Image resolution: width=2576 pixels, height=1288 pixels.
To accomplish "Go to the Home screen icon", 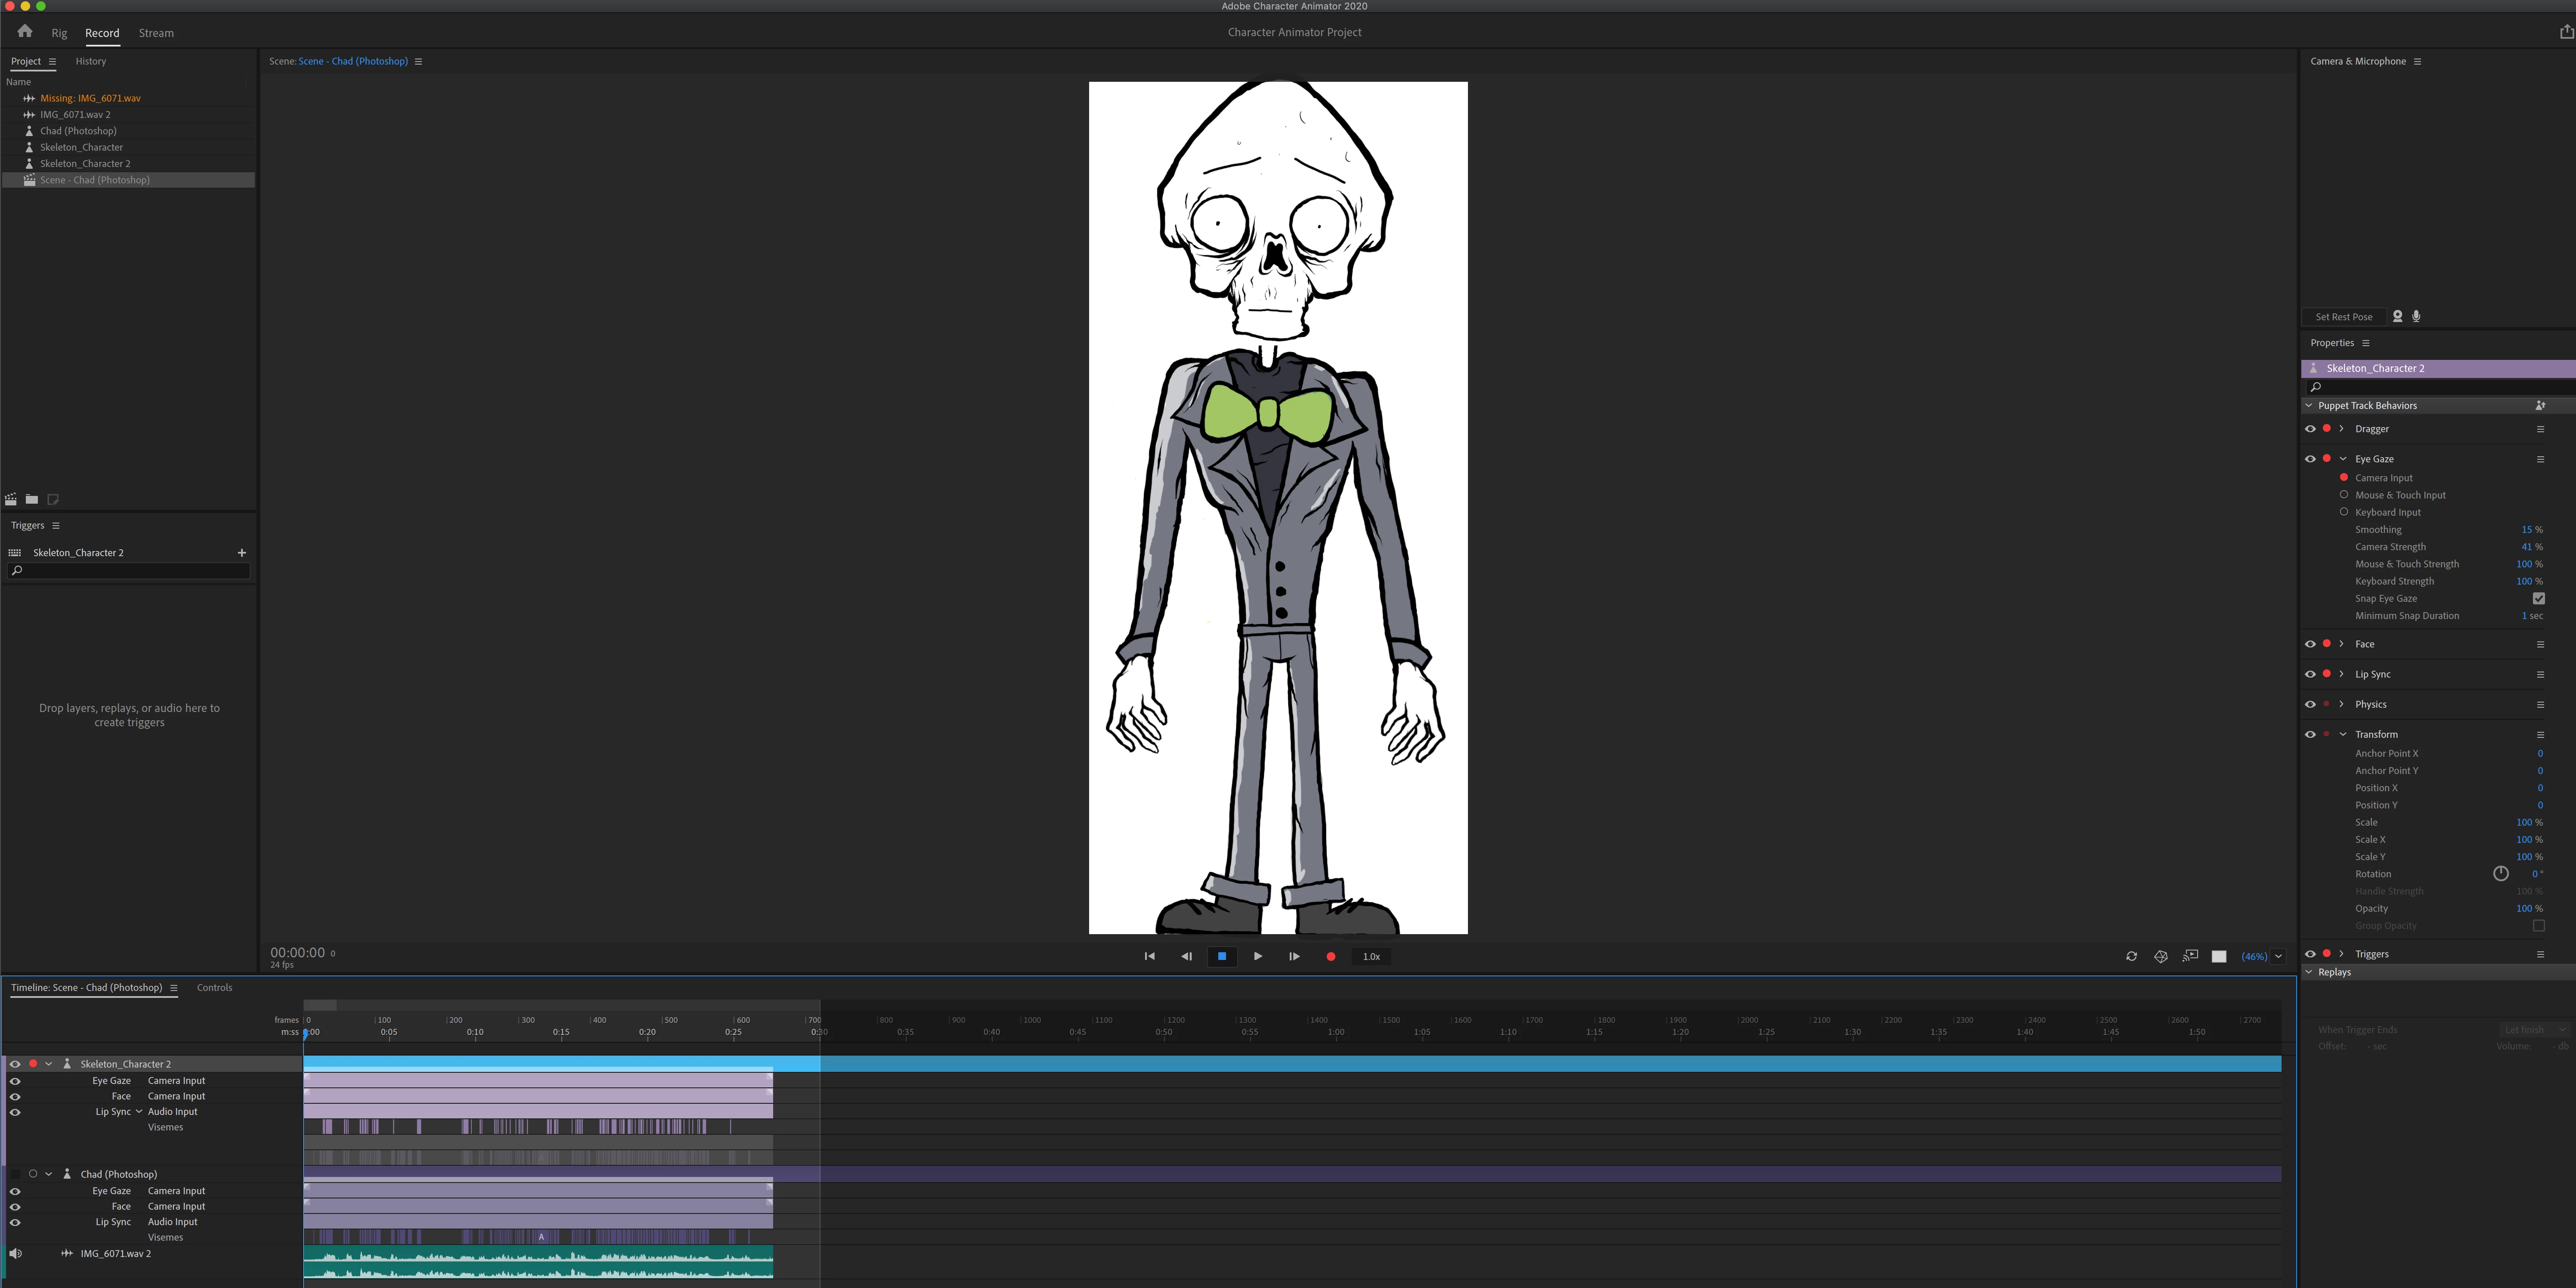I will coord(25,32).
